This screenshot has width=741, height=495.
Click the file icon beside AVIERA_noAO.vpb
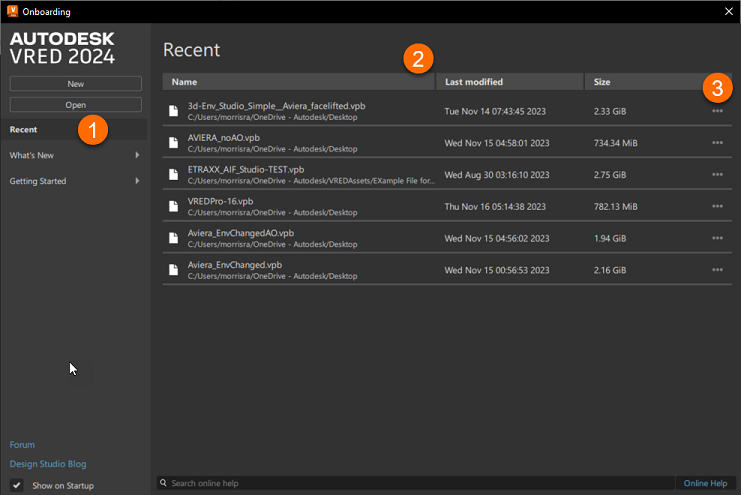point(173,143)
